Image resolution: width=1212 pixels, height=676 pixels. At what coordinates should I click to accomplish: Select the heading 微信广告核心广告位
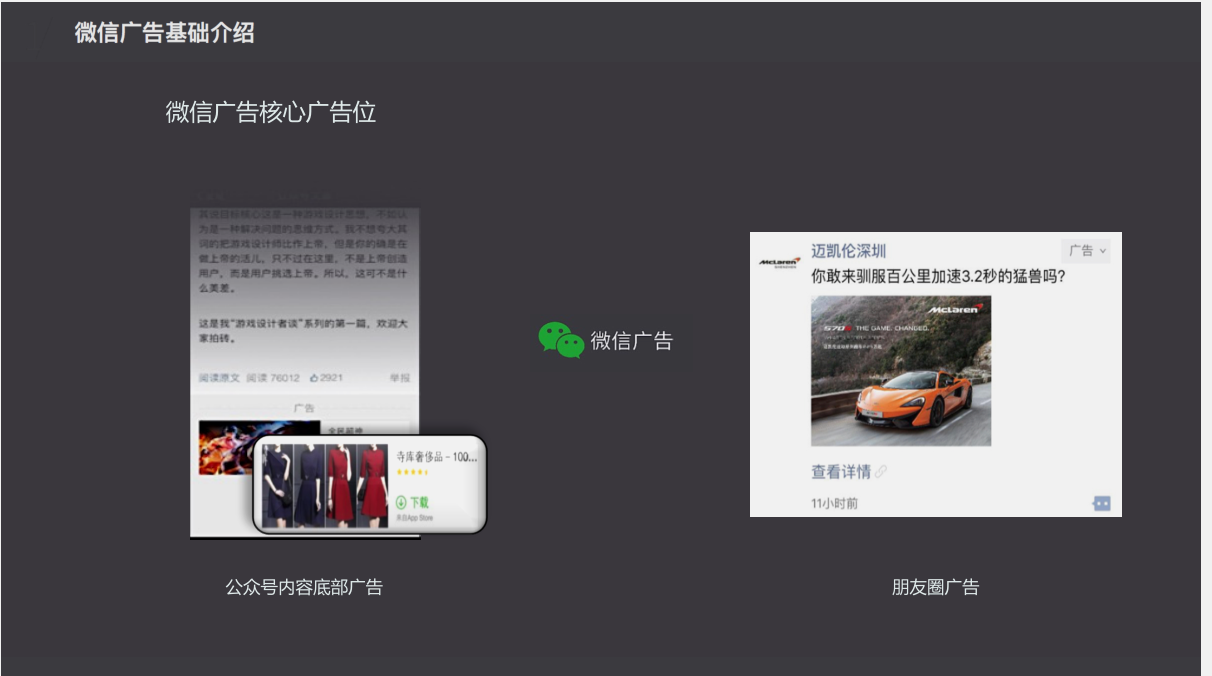(x=271, y=112)
